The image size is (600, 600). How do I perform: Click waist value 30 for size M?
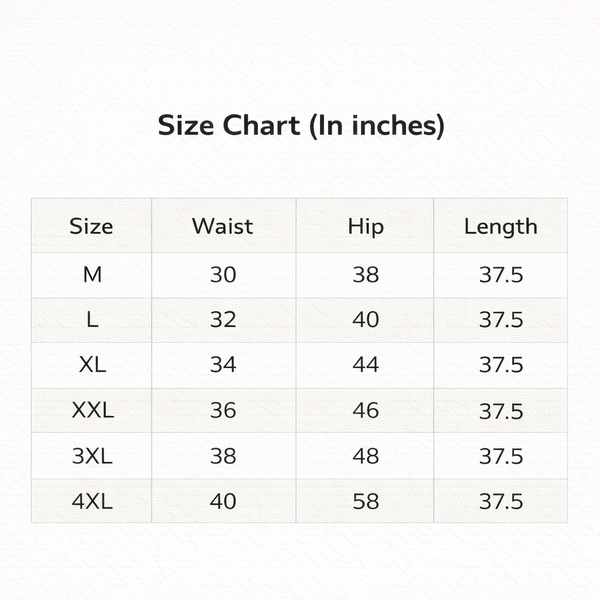point(223,275)
